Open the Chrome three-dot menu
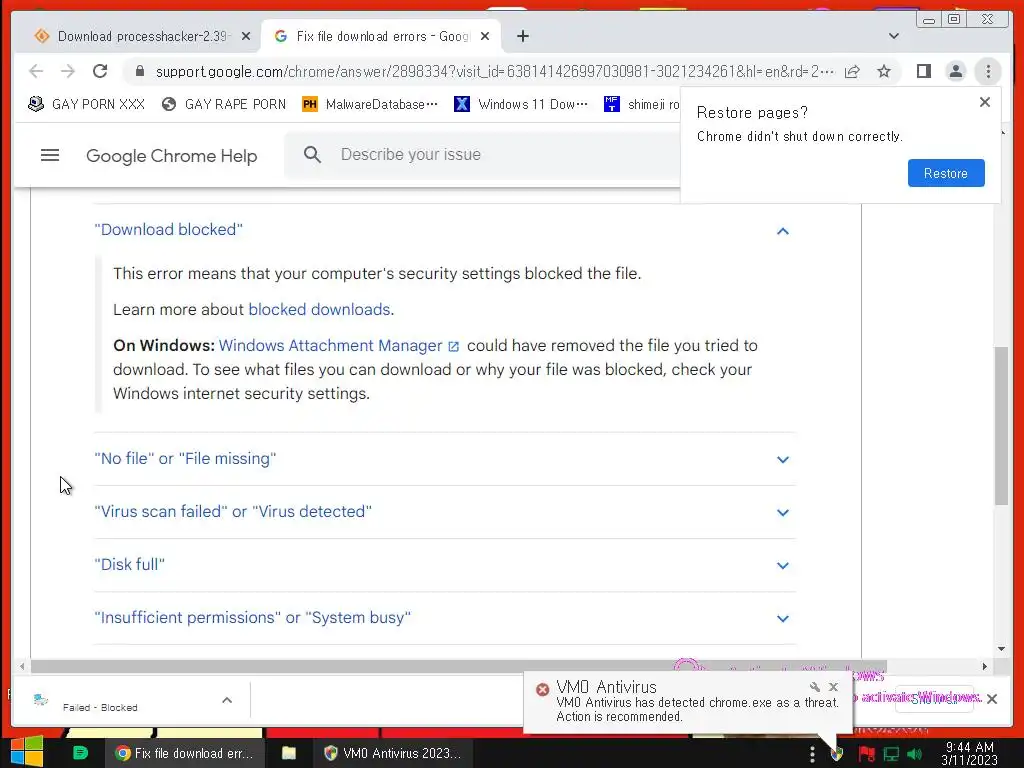Viewport: 1024px width, 768px height. [x=988, y=71]
